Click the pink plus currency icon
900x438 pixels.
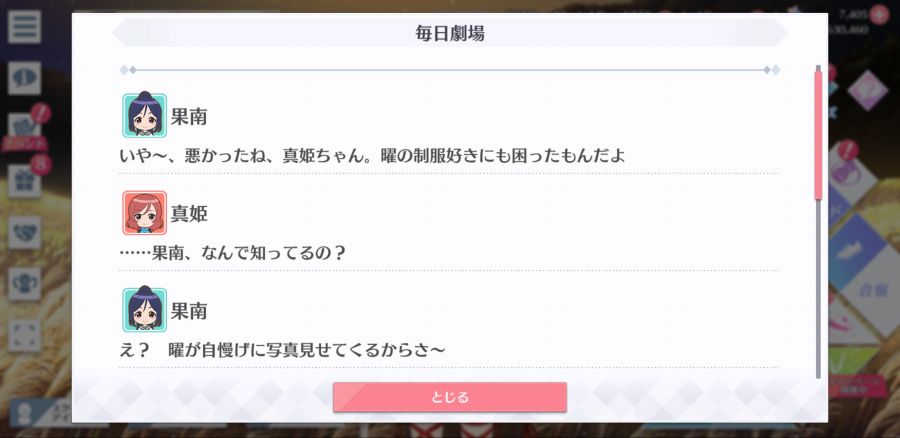pos(879,14)
